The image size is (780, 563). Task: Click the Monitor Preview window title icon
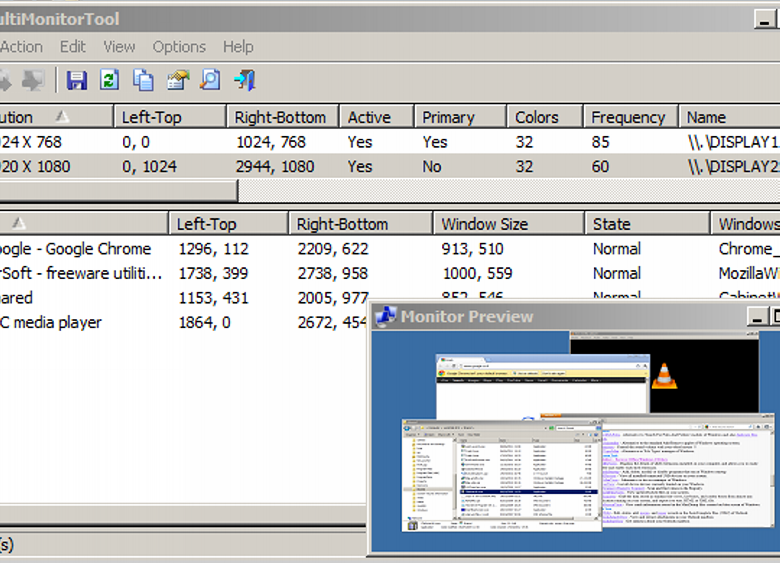(385, 317)
